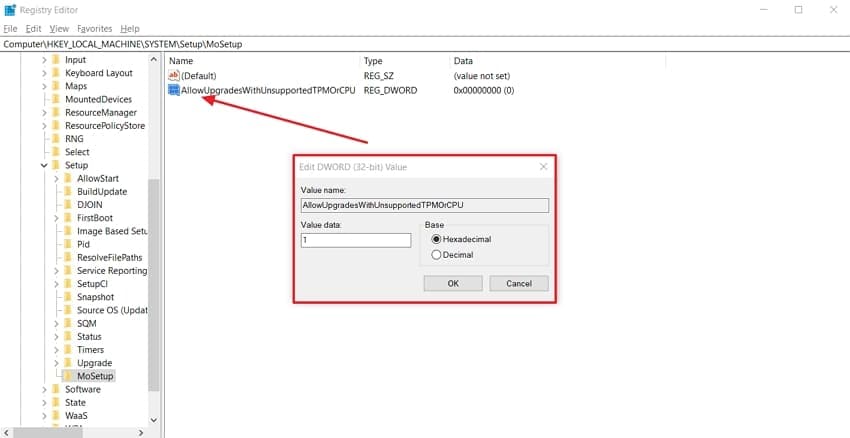This screenshot has width=850, height=438.
Task: Click the (value not set) data cell
Action: (x=481, y=76)
